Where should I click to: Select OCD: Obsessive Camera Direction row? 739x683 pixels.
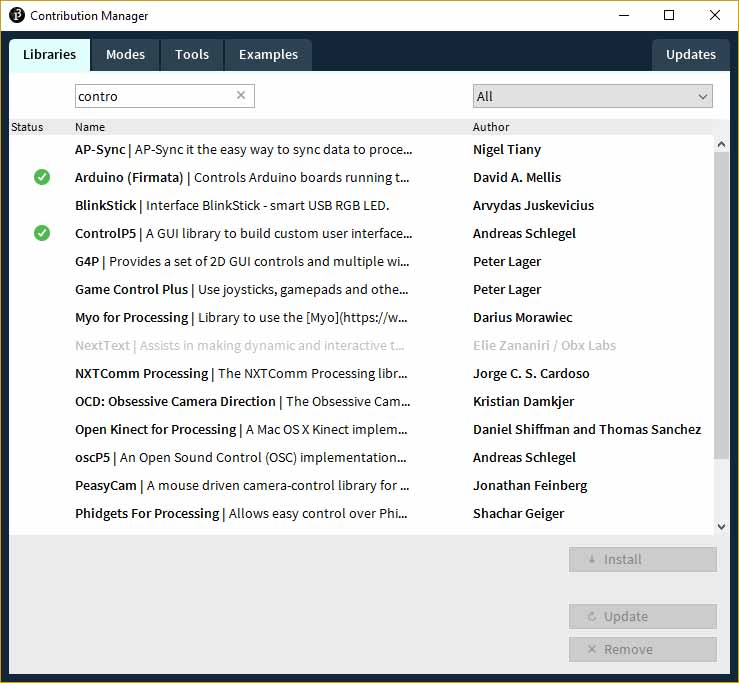click(x=361, y=402)
